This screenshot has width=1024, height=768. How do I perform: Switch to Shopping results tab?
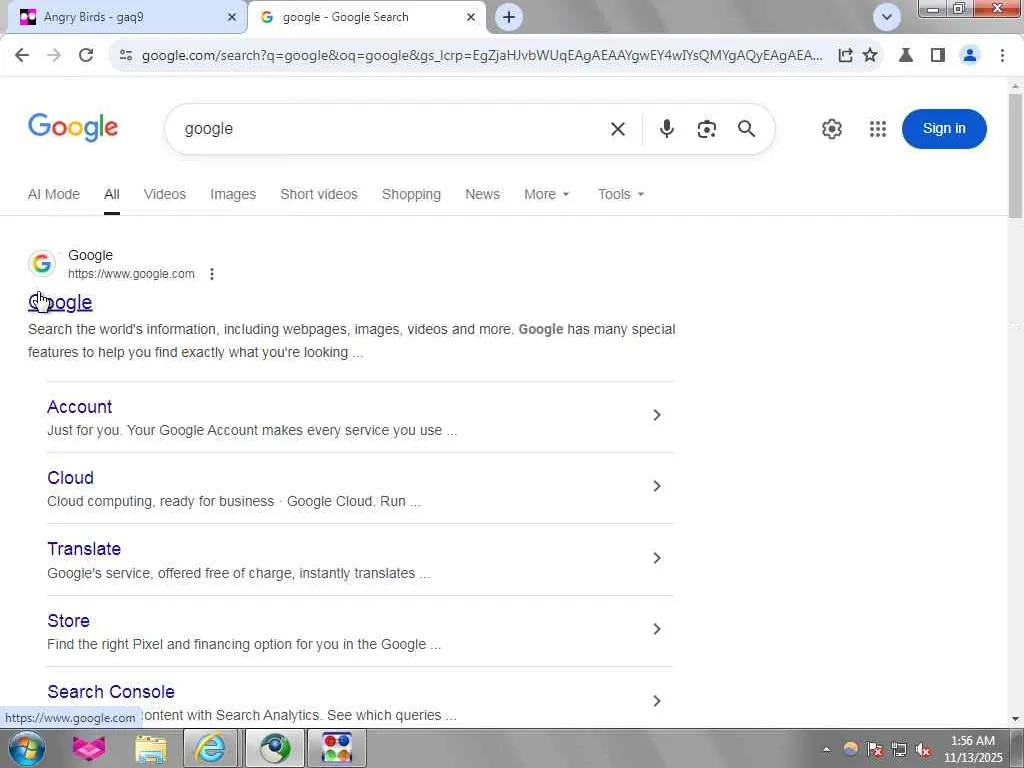(x=411, y=195)
